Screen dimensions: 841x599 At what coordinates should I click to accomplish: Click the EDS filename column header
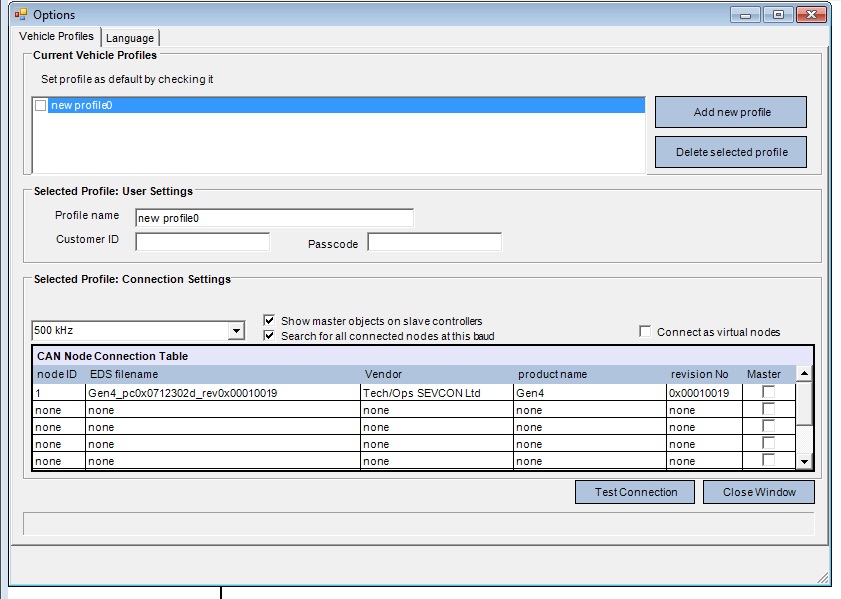pyautogui.click(x=124, y=374)
